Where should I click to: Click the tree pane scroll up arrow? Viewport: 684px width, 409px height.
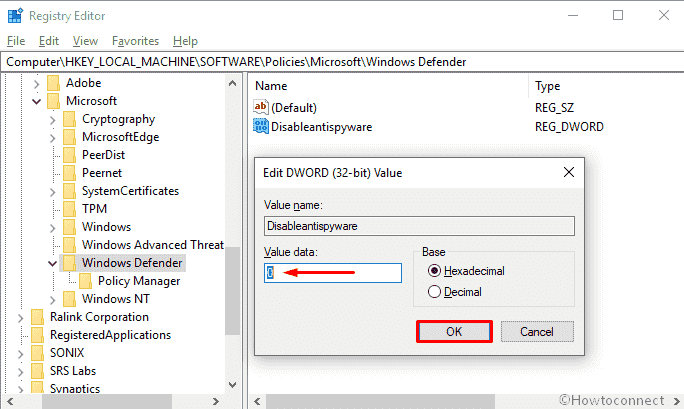[x=233, y=83]
